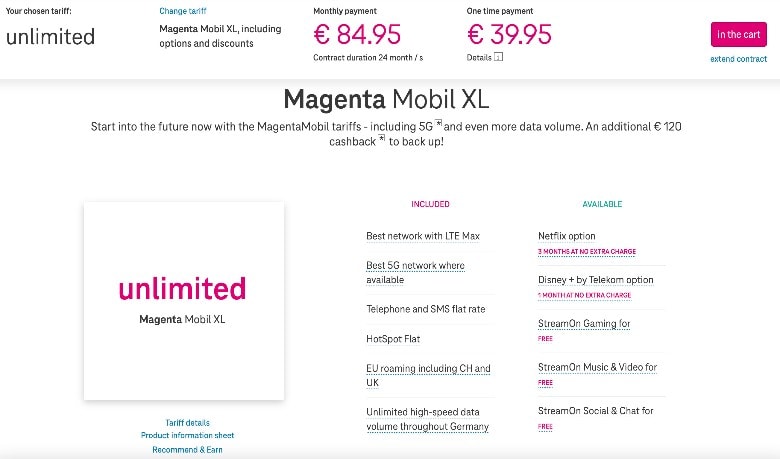The width and height of the screenshot is (780, 459).
Task: Click 'StreamOn Music & Video for' option
Action: 597,367
